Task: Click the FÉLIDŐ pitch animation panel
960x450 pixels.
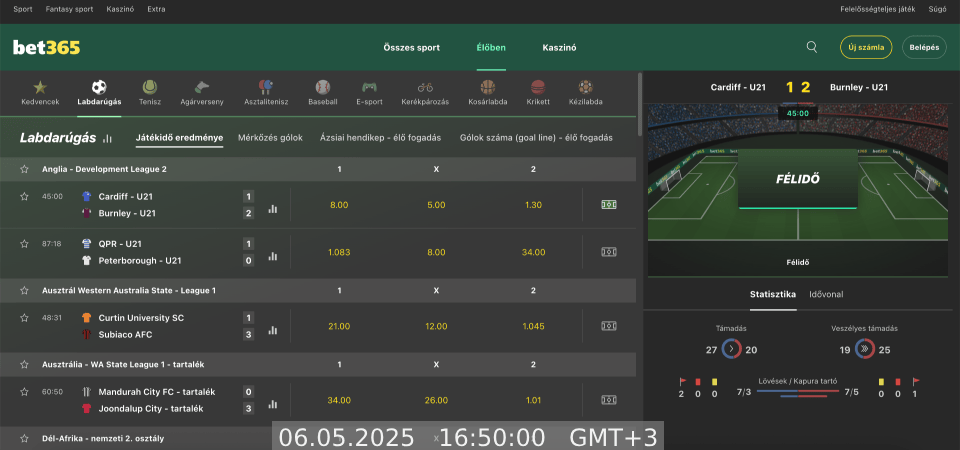Action: click(x=798, y=179)
